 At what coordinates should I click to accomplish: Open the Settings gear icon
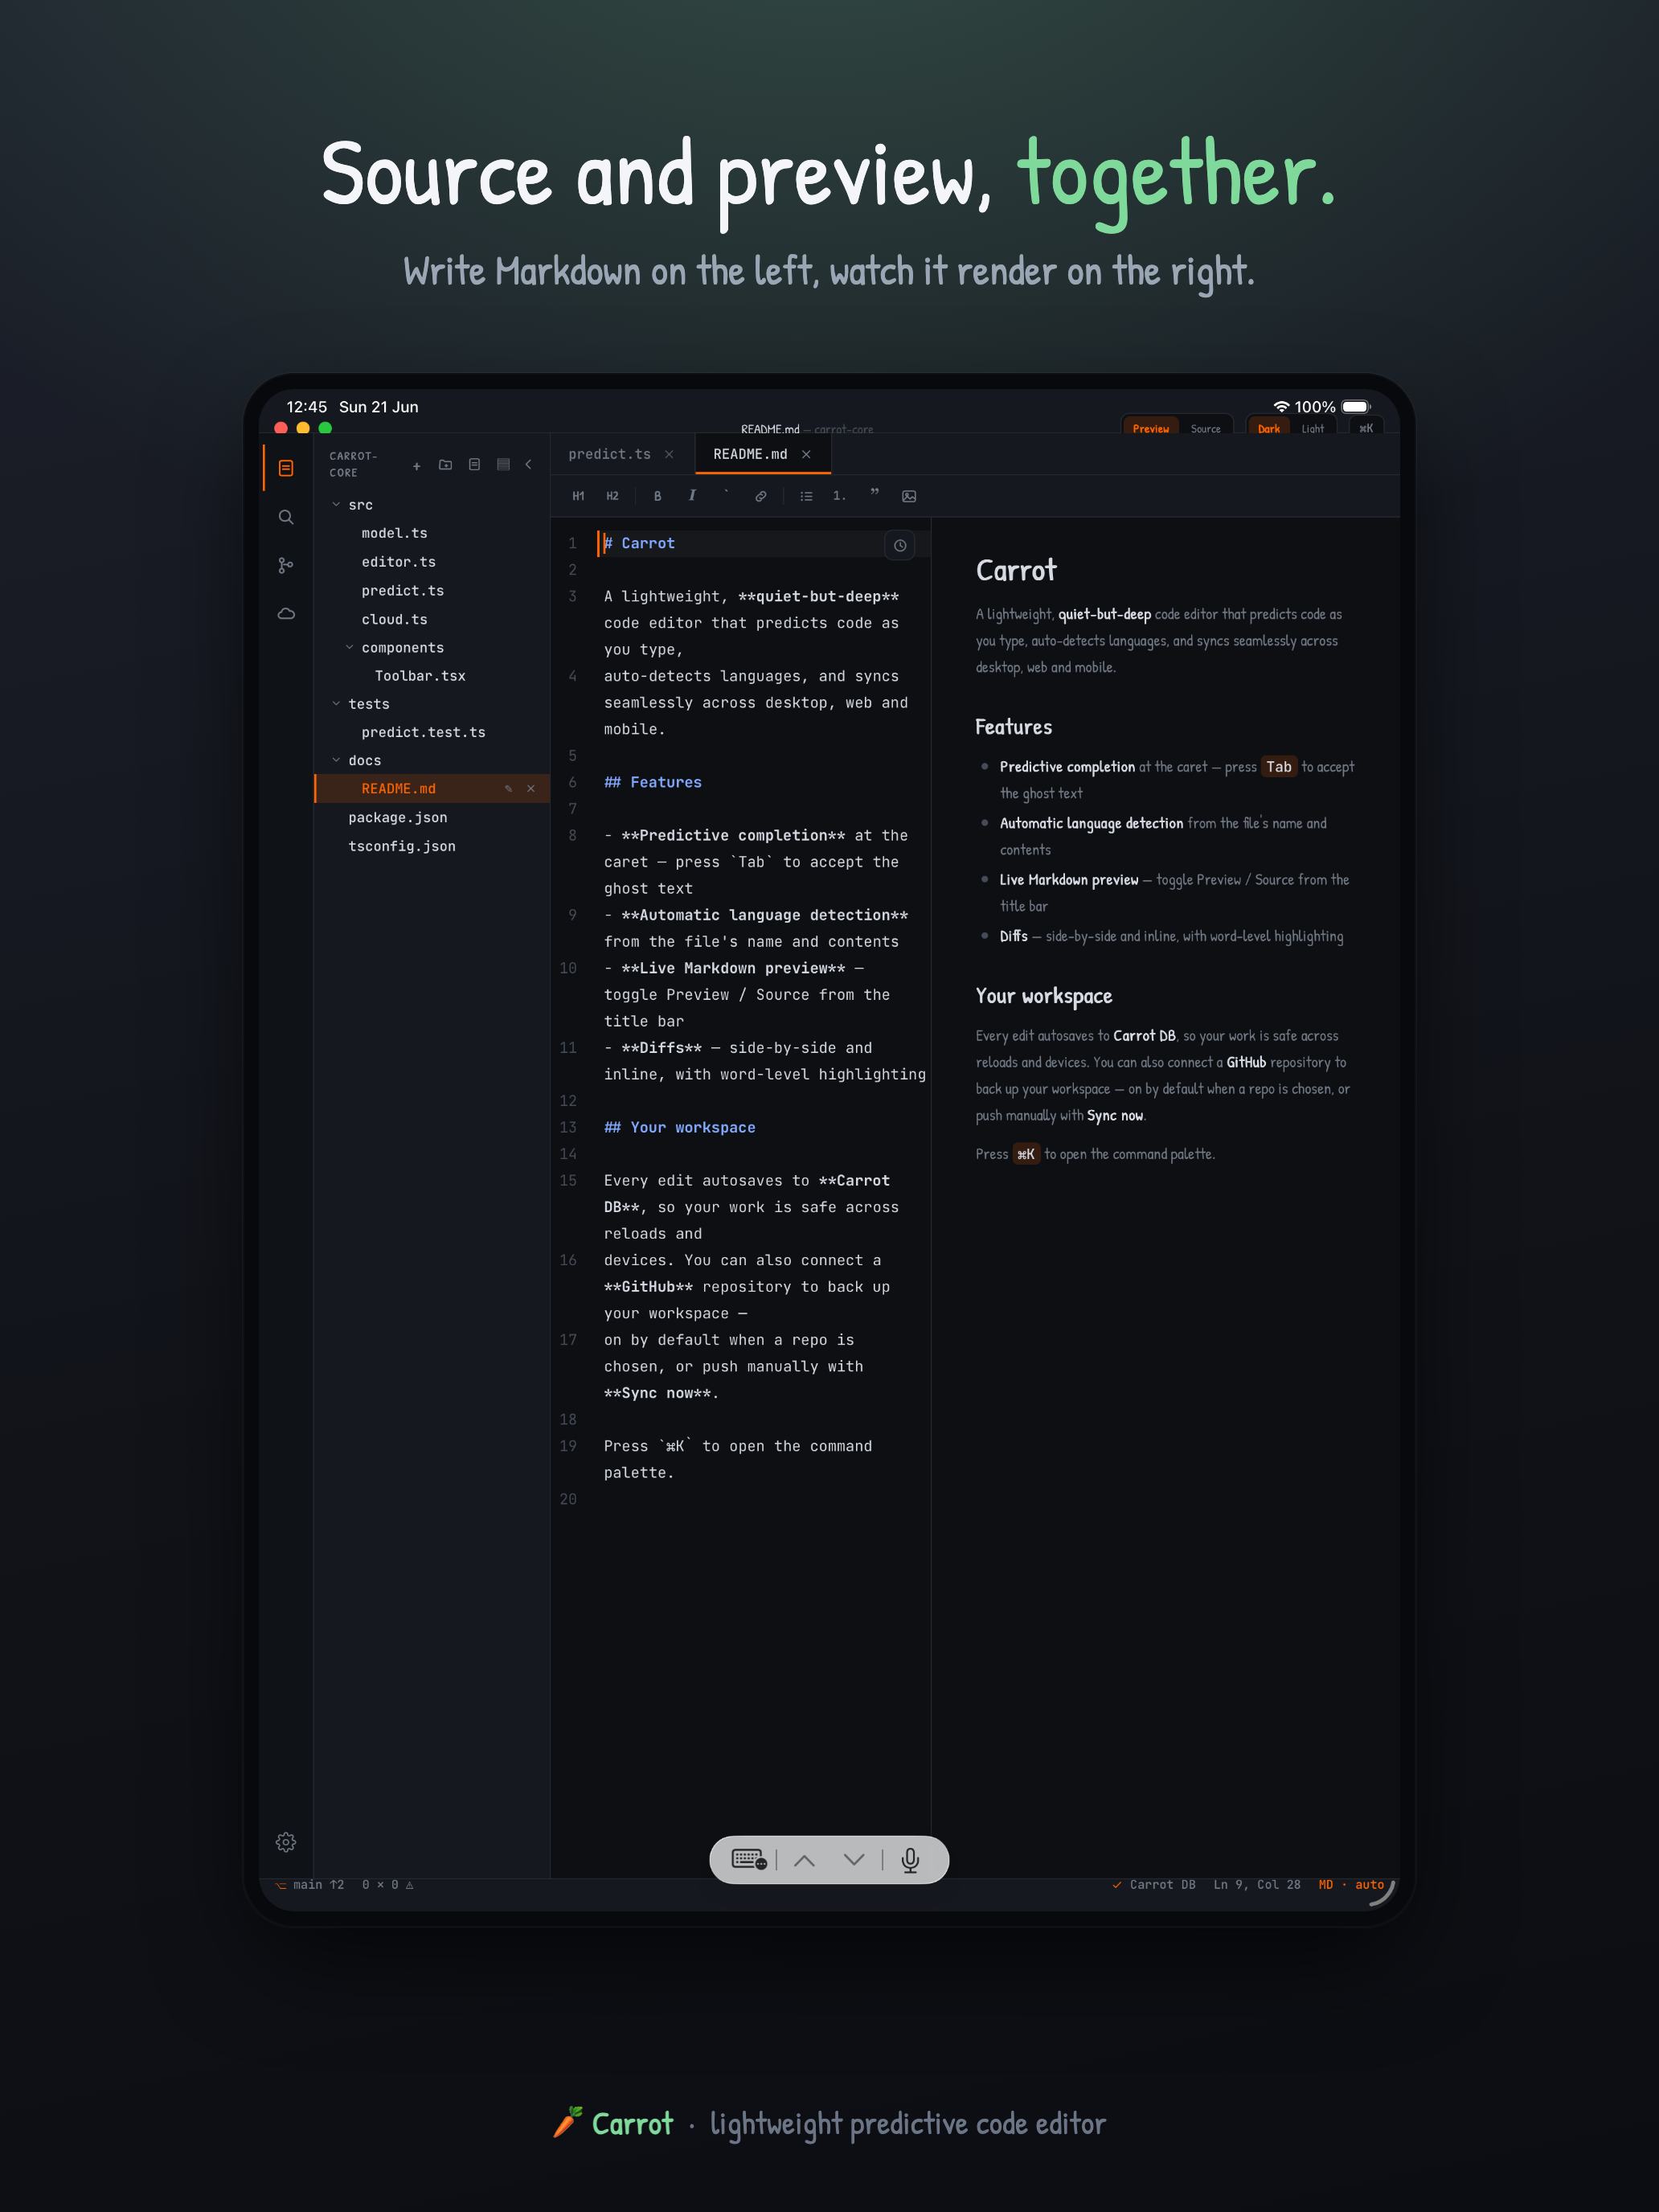[286, 1841]
